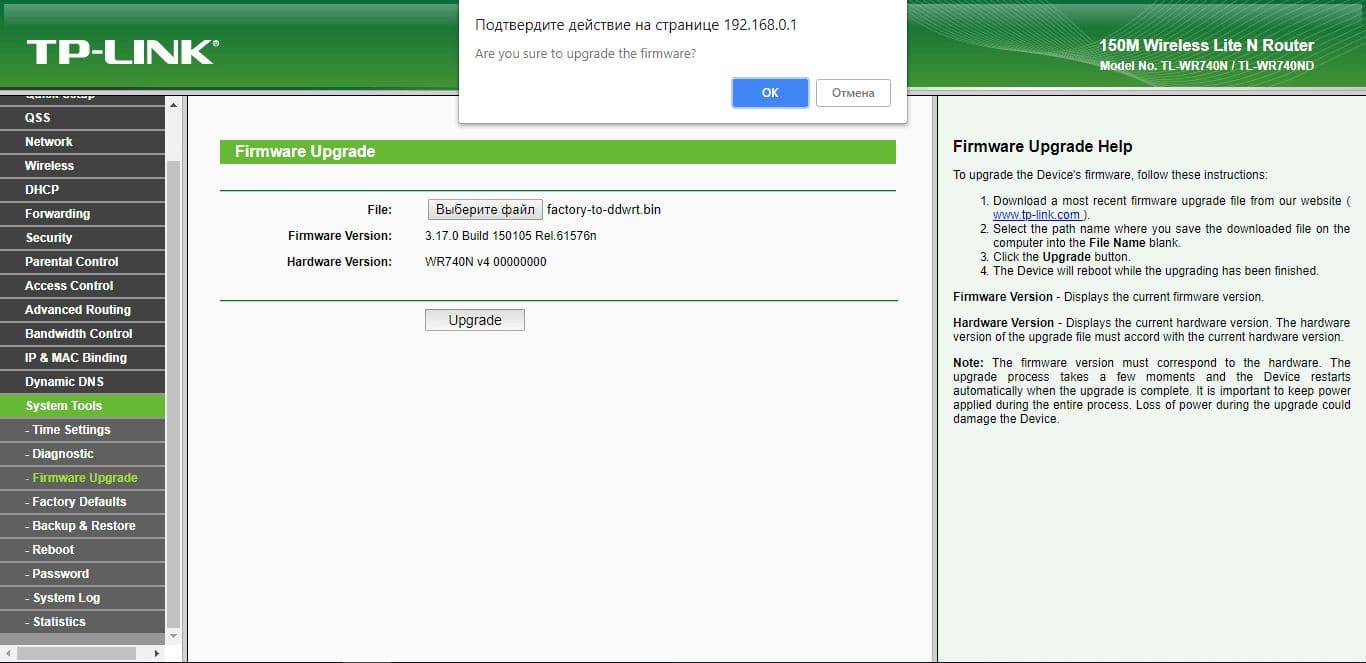The width and height of the screenshot is (1366, 663).
Task: Click the Upgrade button
Action: click(x=474, y=320)
